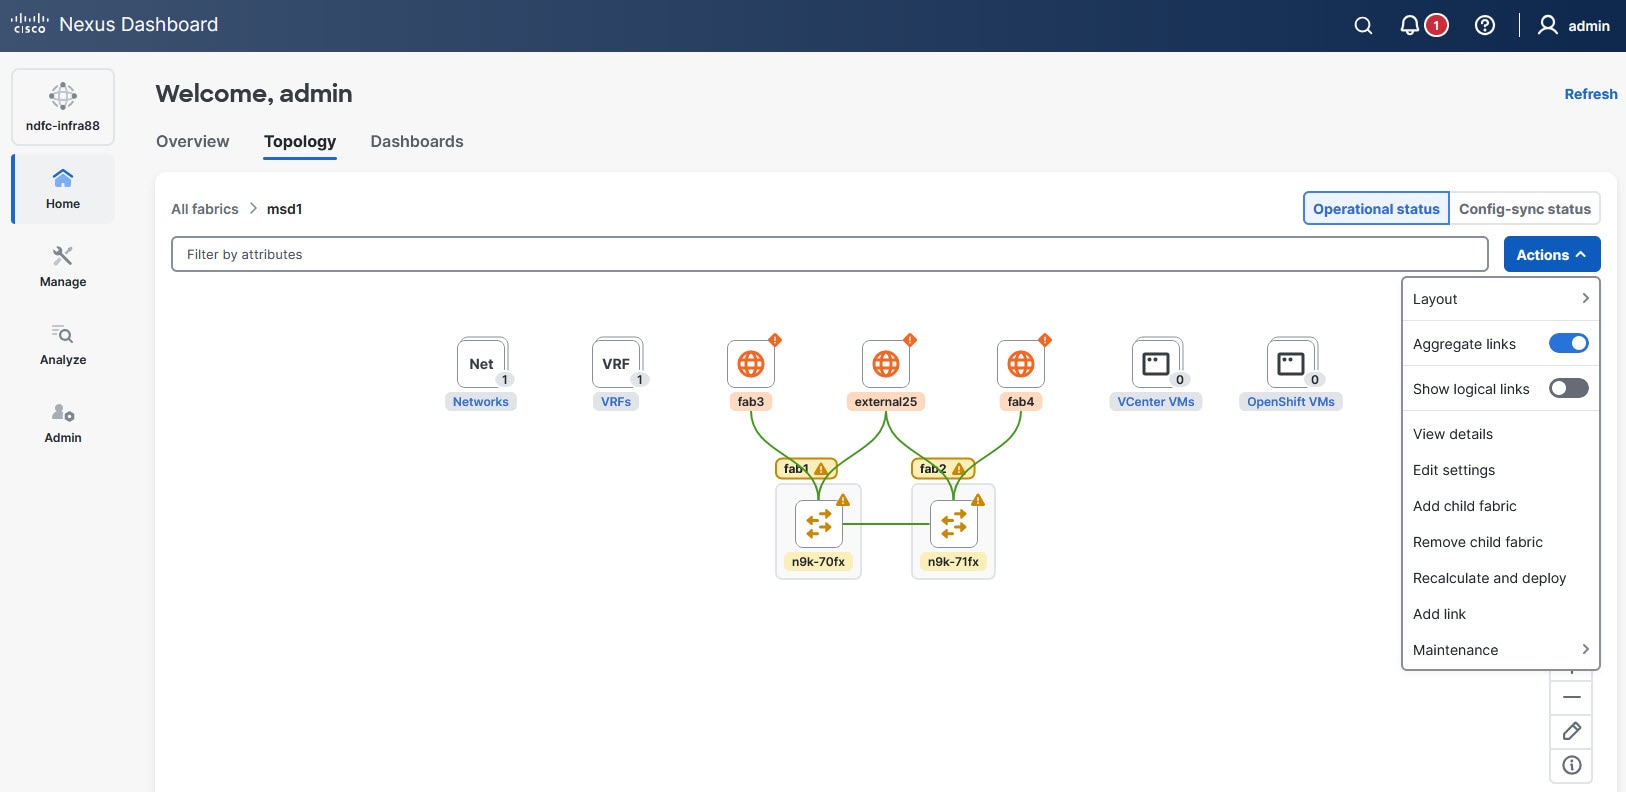The image size is (1626, 792).
Task: Click the Refresh link
Action: 1591,94
